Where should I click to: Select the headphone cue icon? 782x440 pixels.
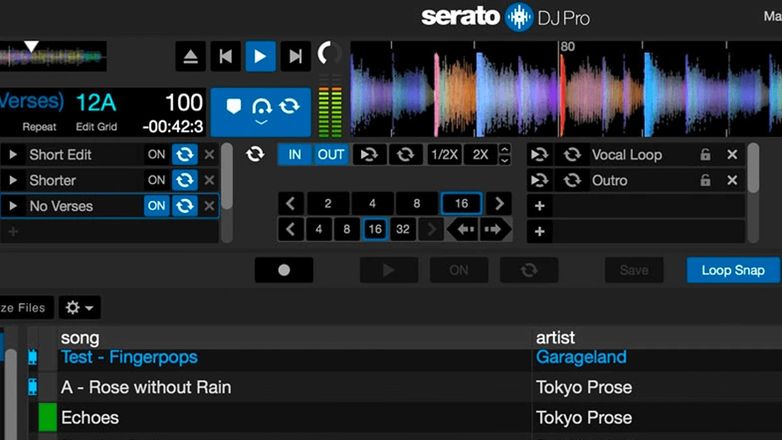point(261,106)
